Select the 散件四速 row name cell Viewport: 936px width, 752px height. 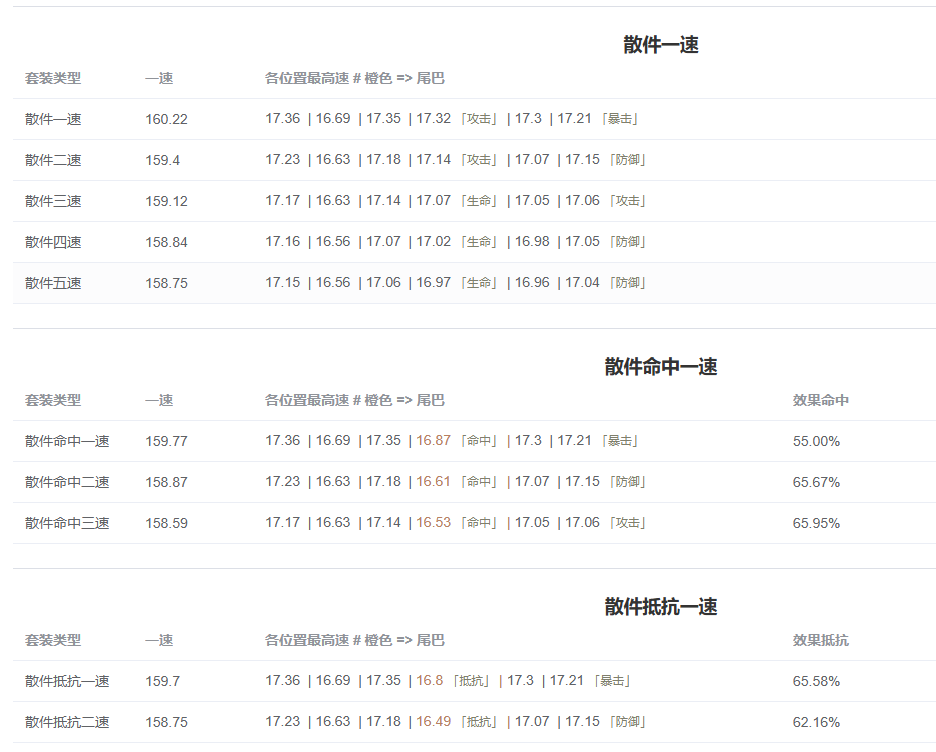(x=53, y=242)
